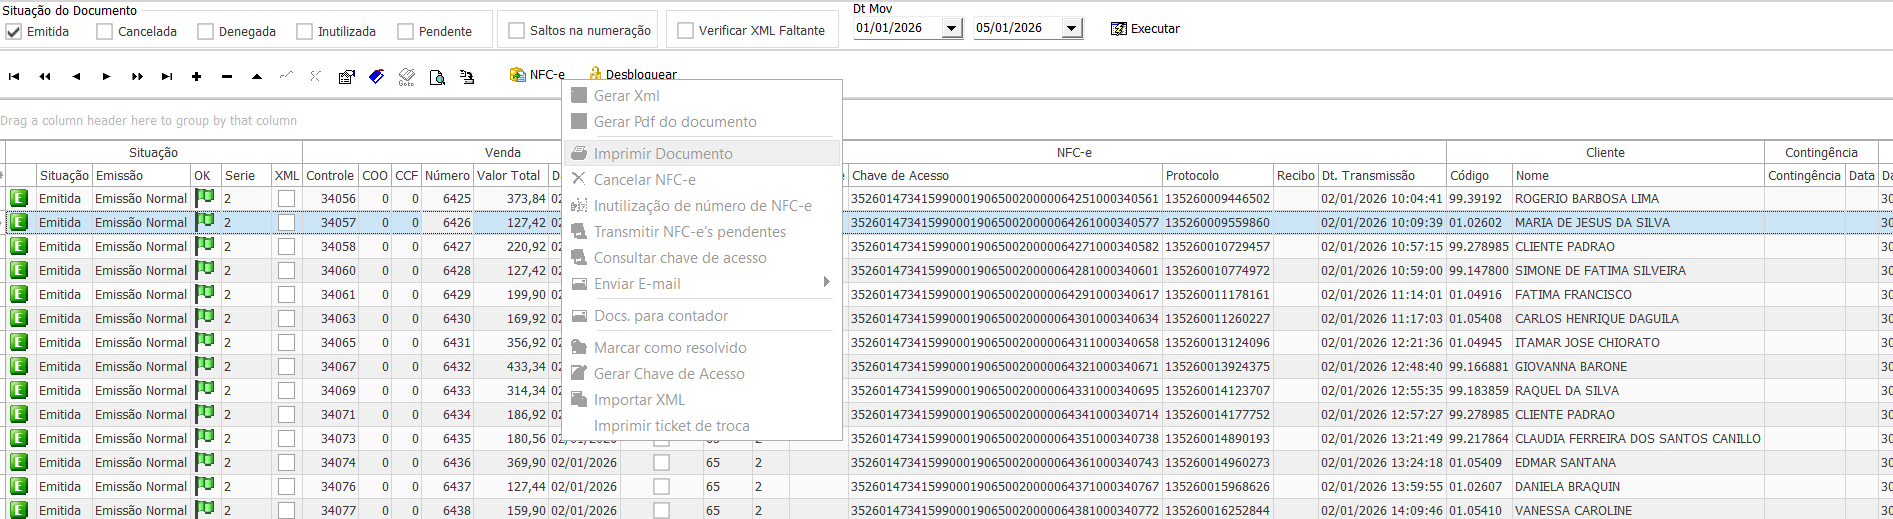Sort by Chave de Acesso column header
Viewport: 1893px width, 519px height.
coord(1005,175)
